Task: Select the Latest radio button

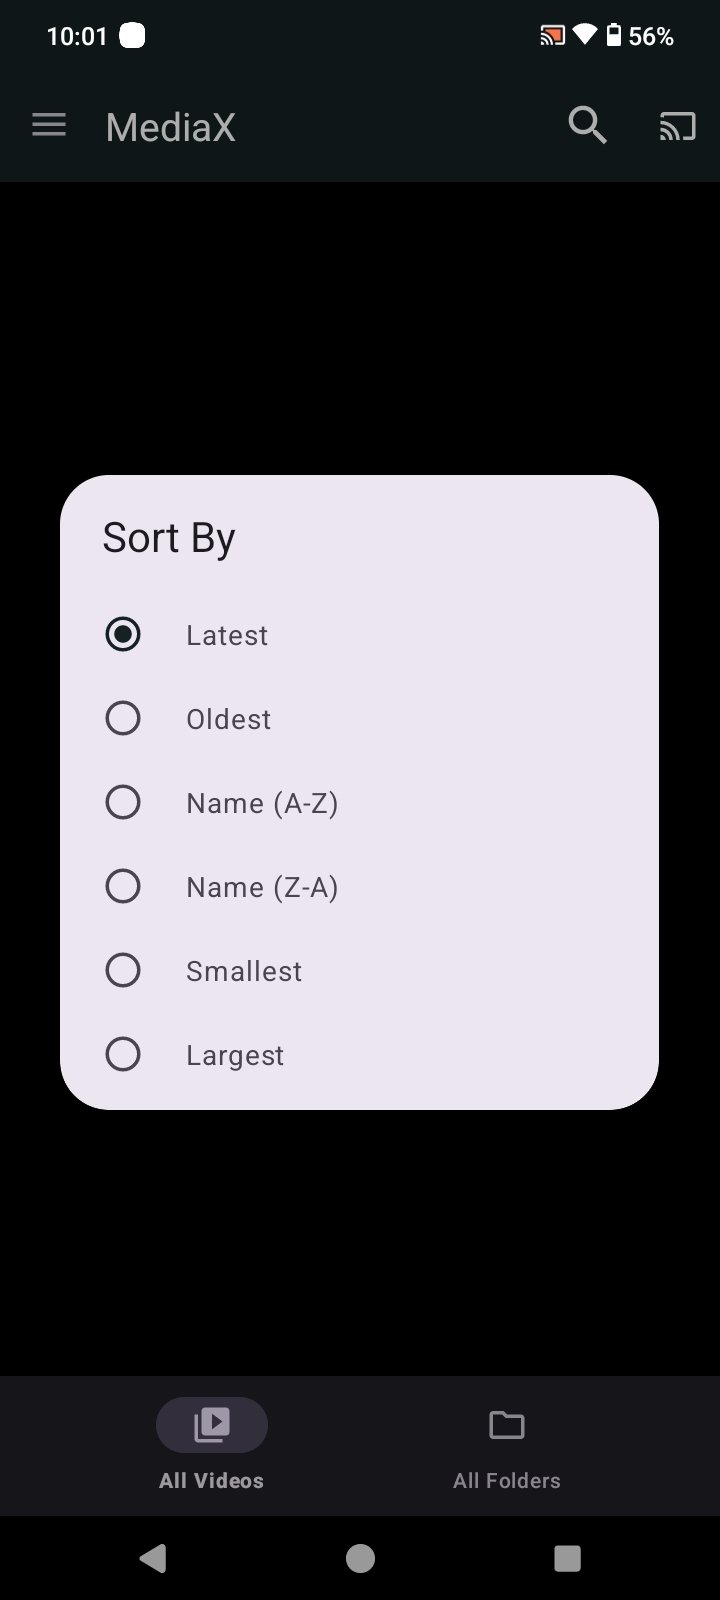Action: point(123,634)
